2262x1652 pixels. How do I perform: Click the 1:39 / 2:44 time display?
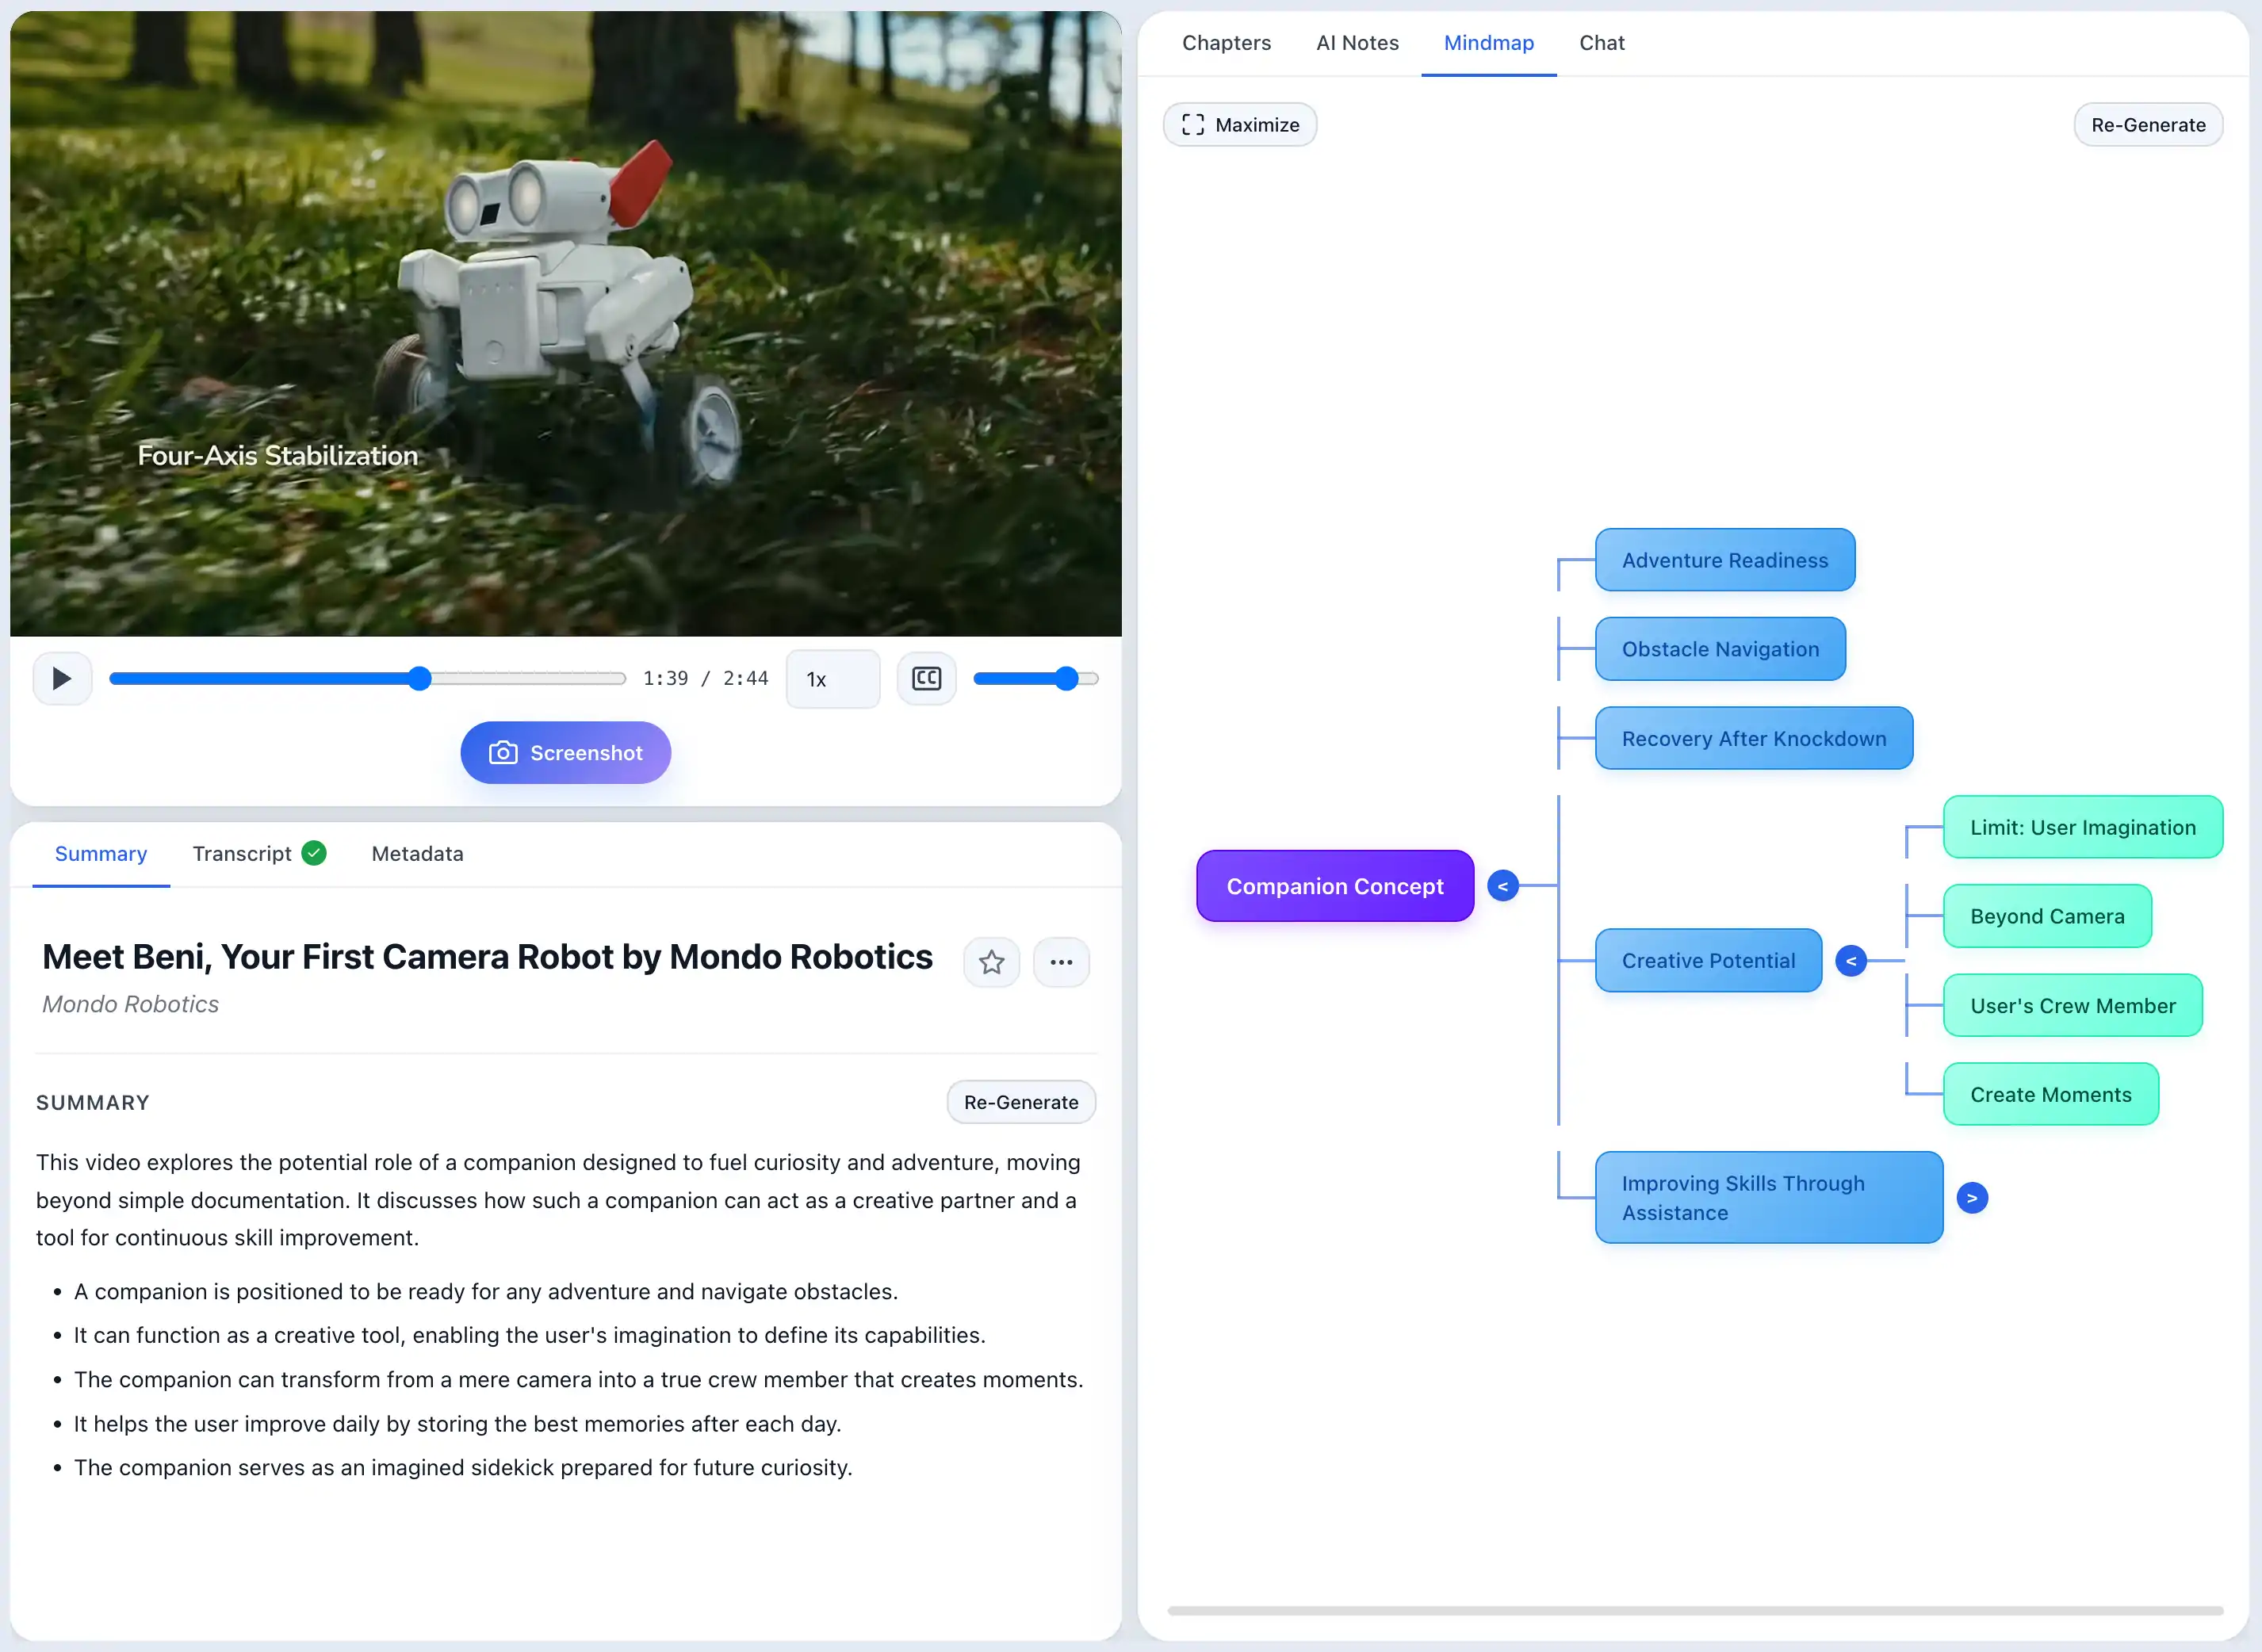coord(706,679)
